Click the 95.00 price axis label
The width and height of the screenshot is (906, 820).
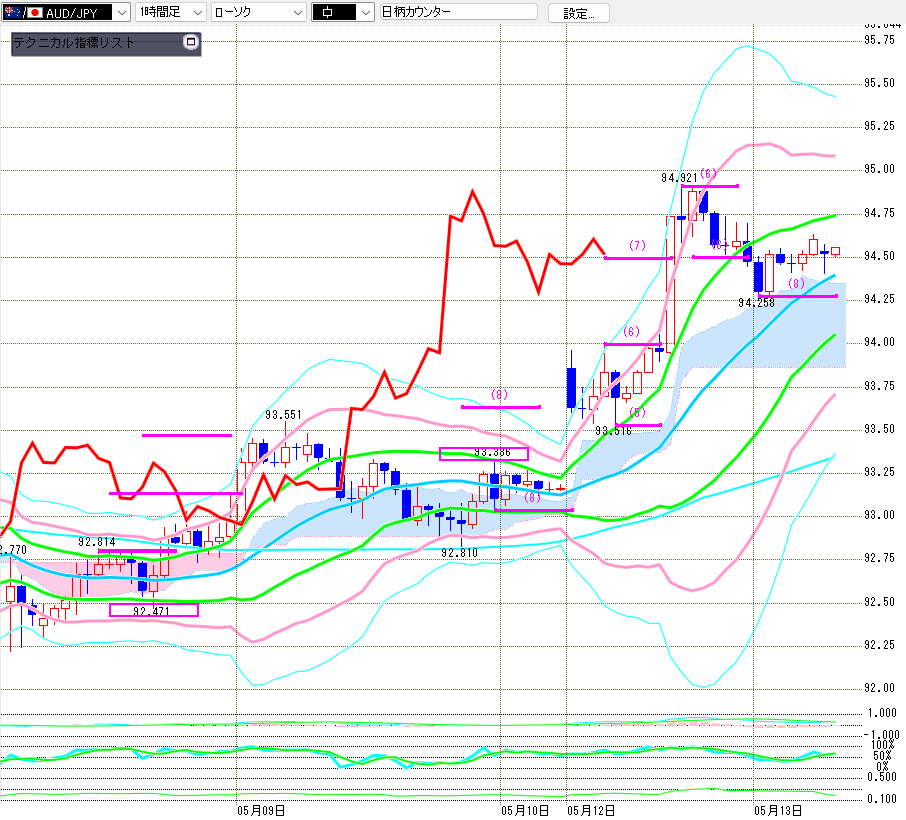[x=879, y=169]
